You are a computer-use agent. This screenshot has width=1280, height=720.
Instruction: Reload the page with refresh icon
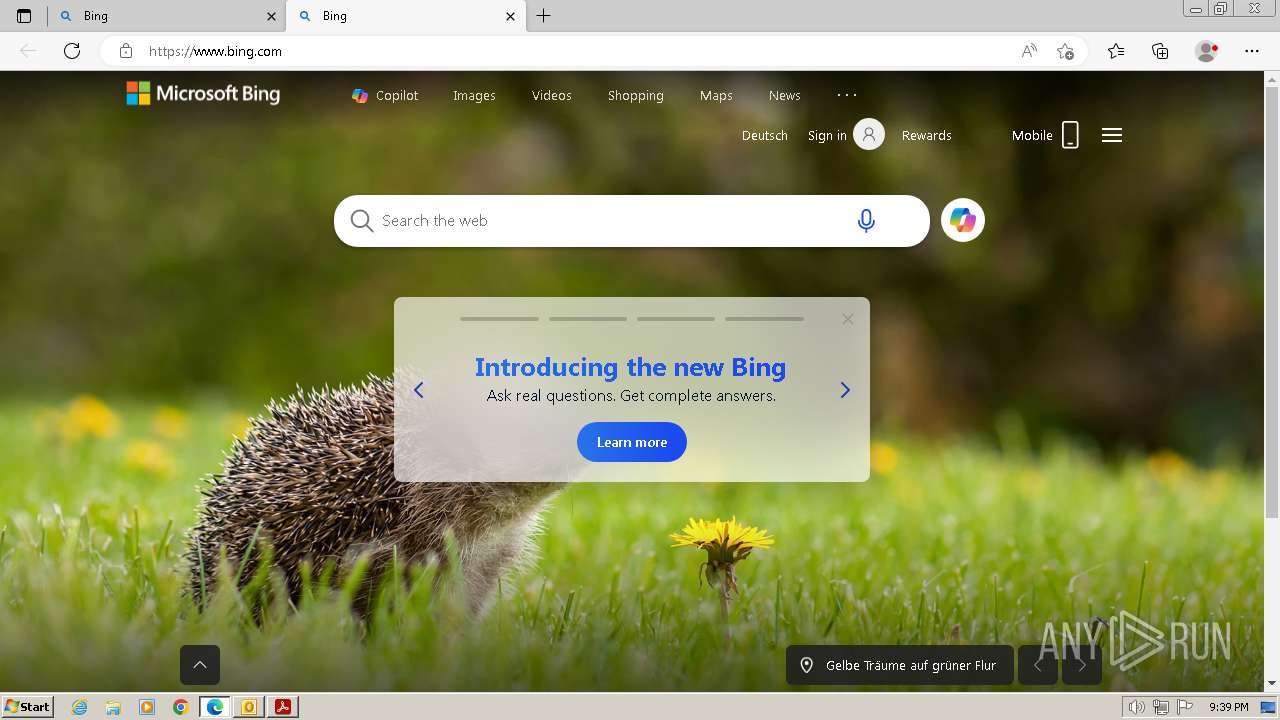tap(72, 51)
